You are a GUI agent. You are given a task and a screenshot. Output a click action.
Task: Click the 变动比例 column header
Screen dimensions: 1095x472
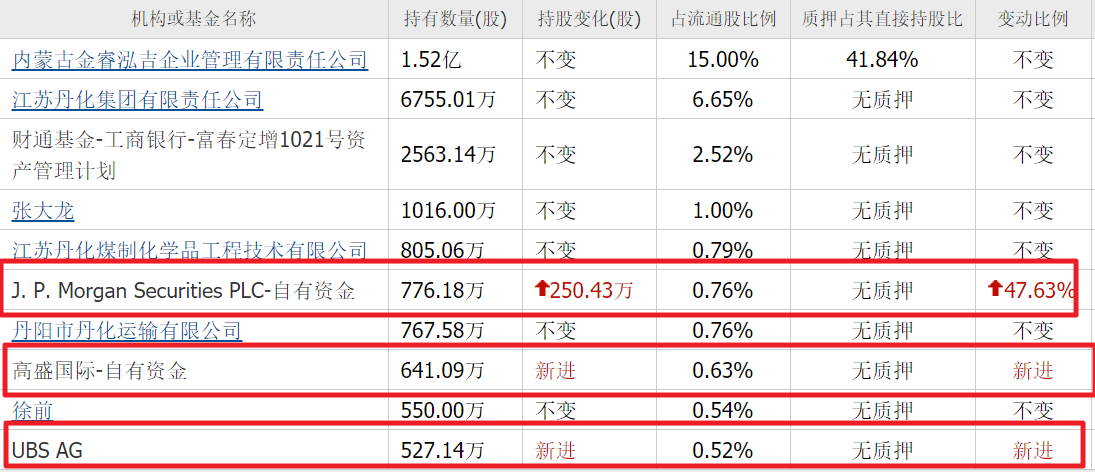(1033, 19)
